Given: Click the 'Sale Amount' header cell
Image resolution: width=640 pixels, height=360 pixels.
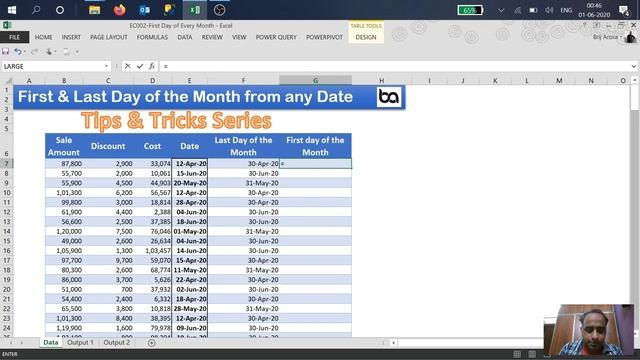Looking at the screenshot, I should [x=64, y=146].
